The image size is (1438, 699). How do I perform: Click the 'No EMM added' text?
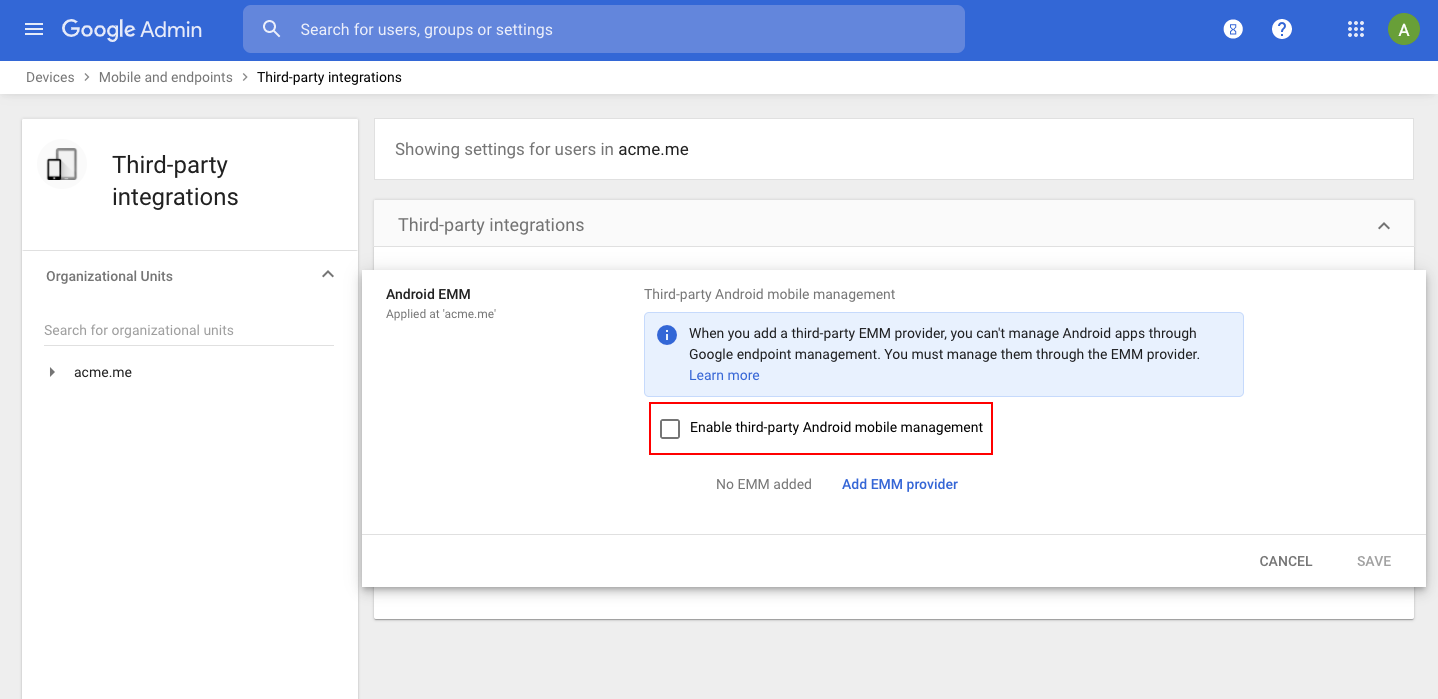pos(764,484)
